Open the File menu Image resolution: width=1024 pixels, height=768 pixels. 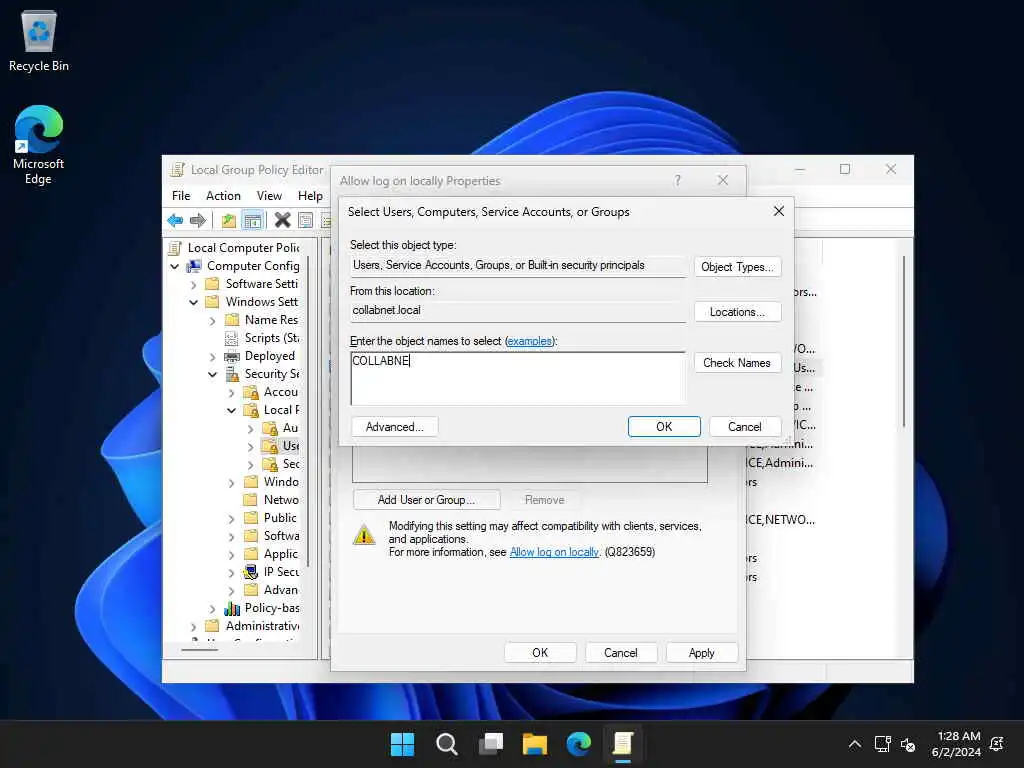181,195
